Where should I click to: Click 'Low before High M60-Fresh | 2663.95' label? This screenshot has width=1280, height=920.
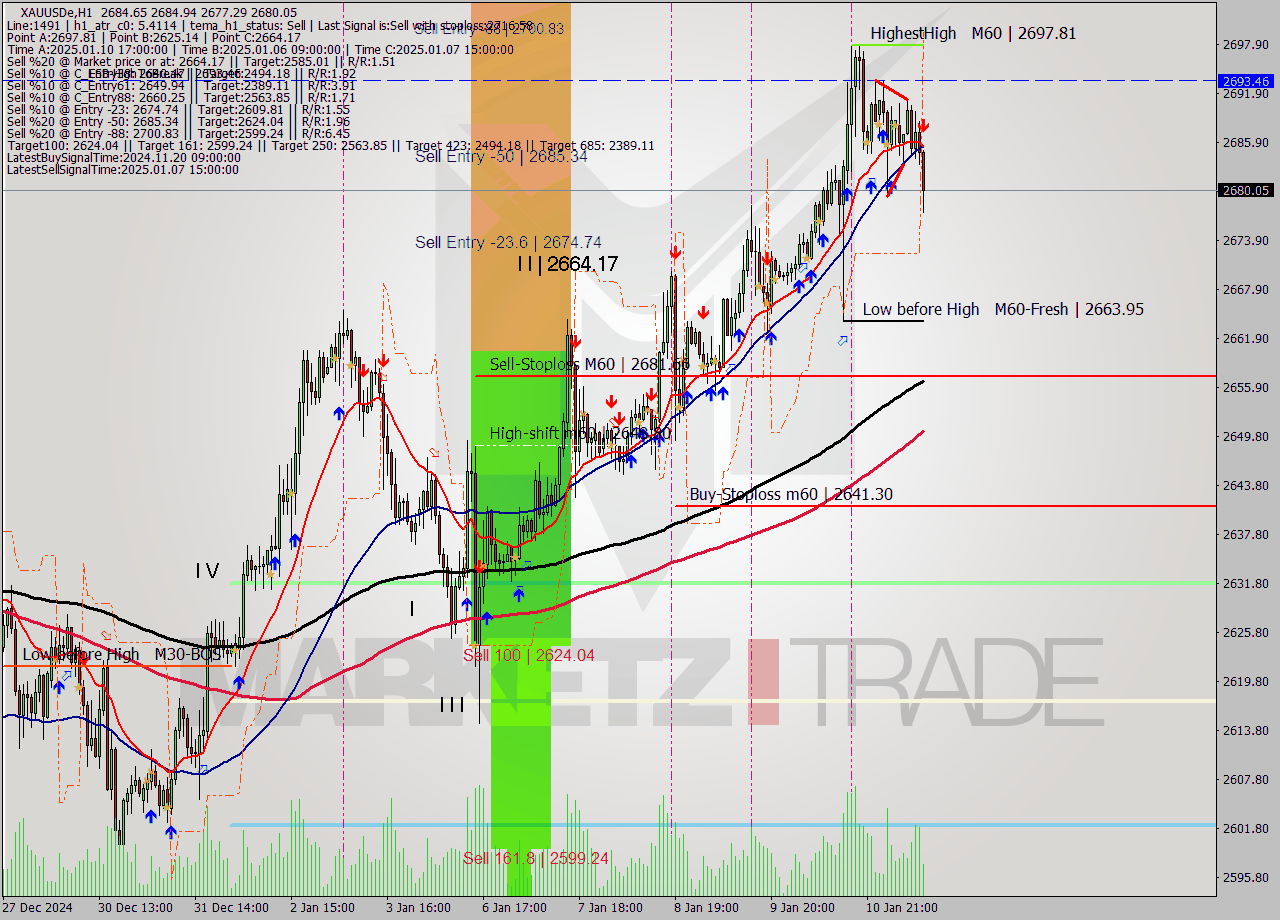(x=1003, y=309)
